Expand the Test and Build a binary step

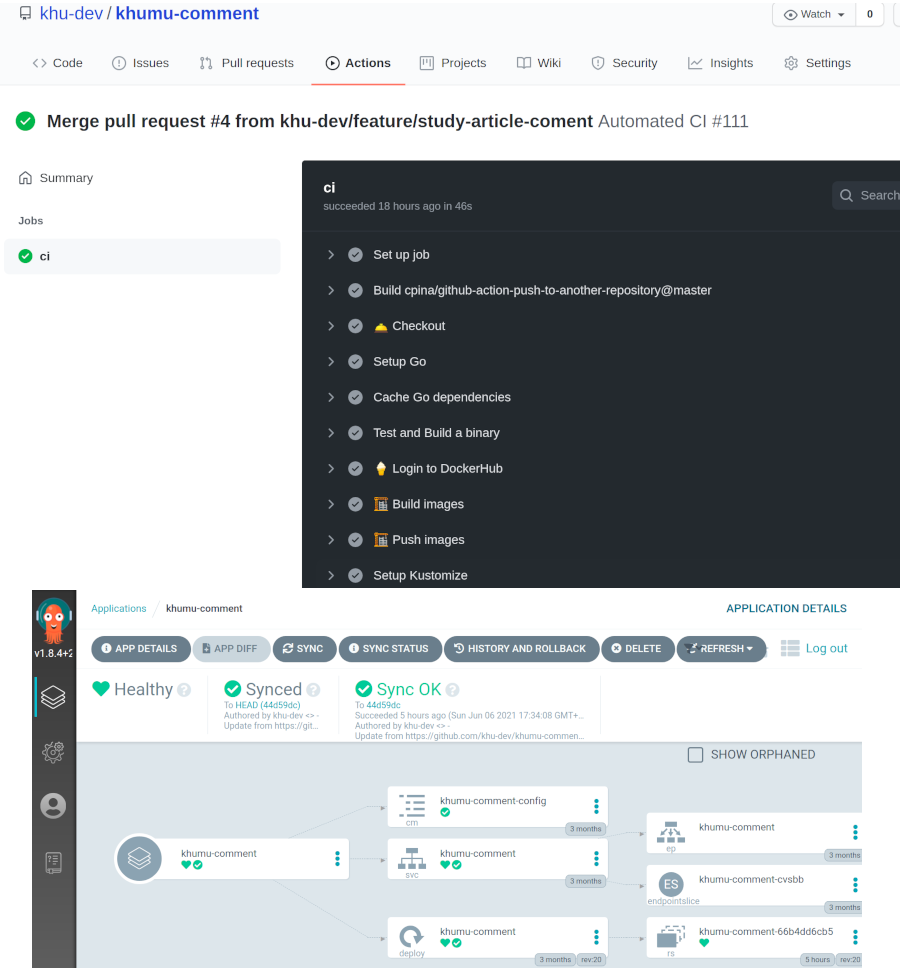(331, 433)
